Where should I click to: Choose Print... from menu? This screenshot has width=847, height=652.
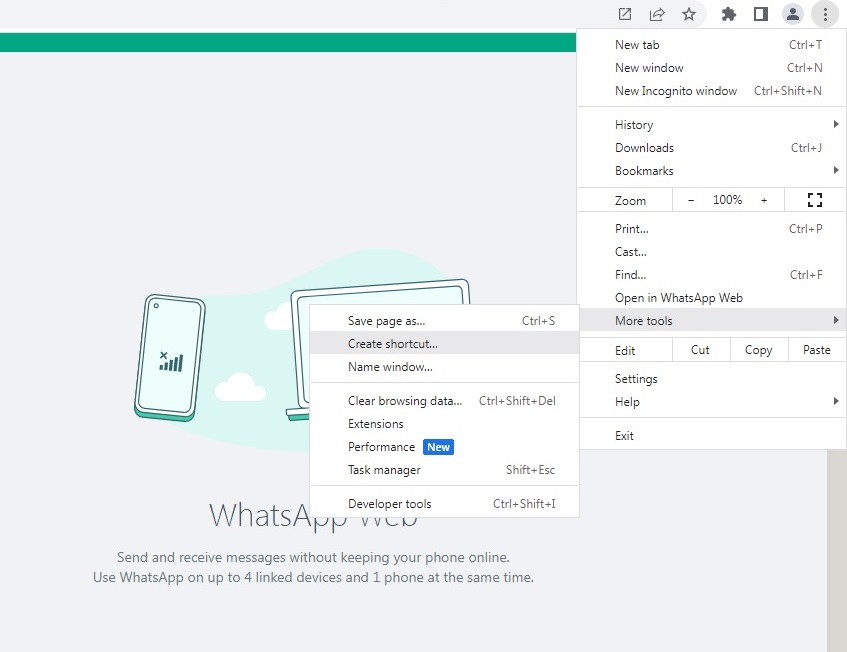712,228
